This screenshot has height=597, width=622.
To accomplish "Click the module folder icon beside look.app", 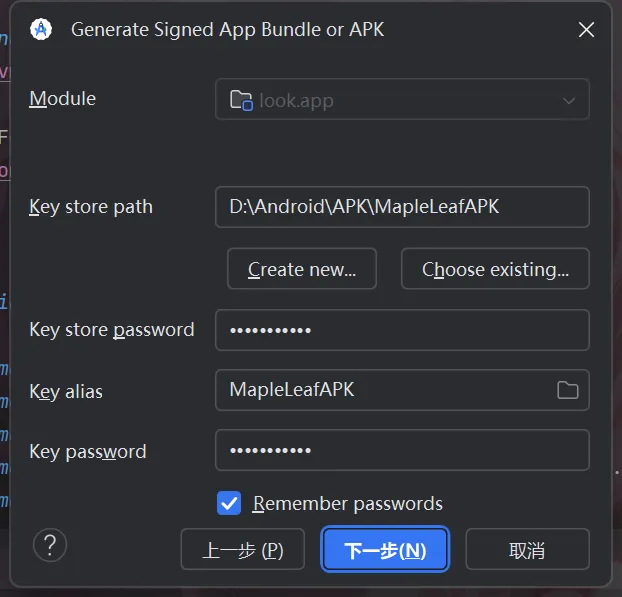I will (241, 100).
